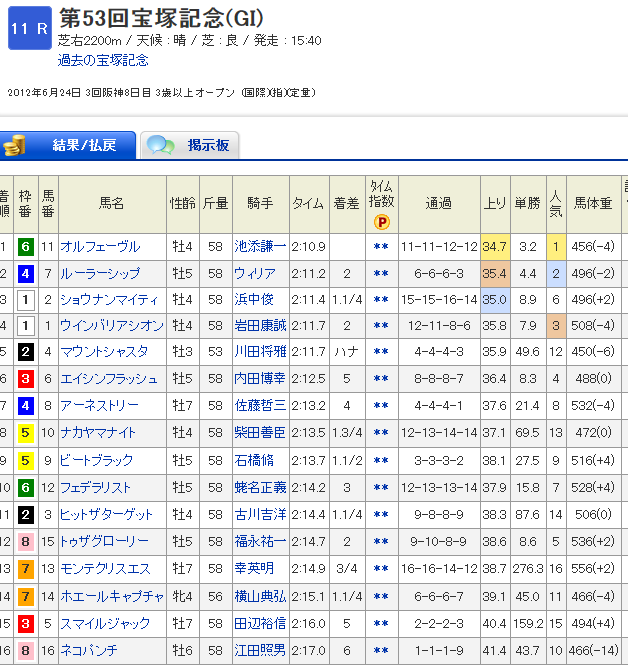The height and width of the screenshot is (665, 628).
Task: Click the 通過 column header
Action: (439, 204)
